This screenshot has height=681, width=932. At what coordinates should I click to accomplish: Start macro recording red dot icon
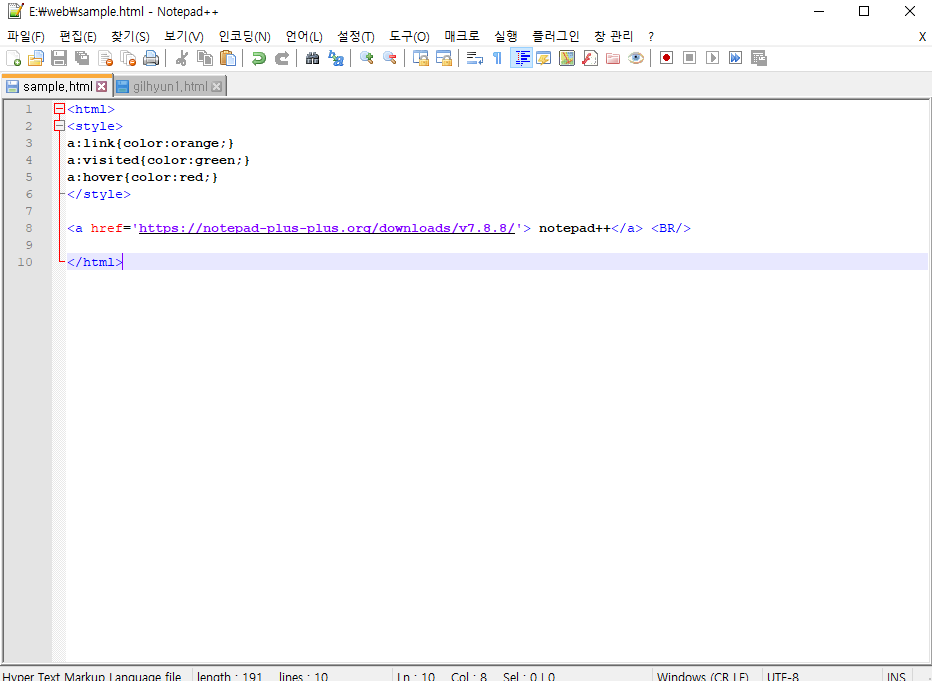pos(666,58)
